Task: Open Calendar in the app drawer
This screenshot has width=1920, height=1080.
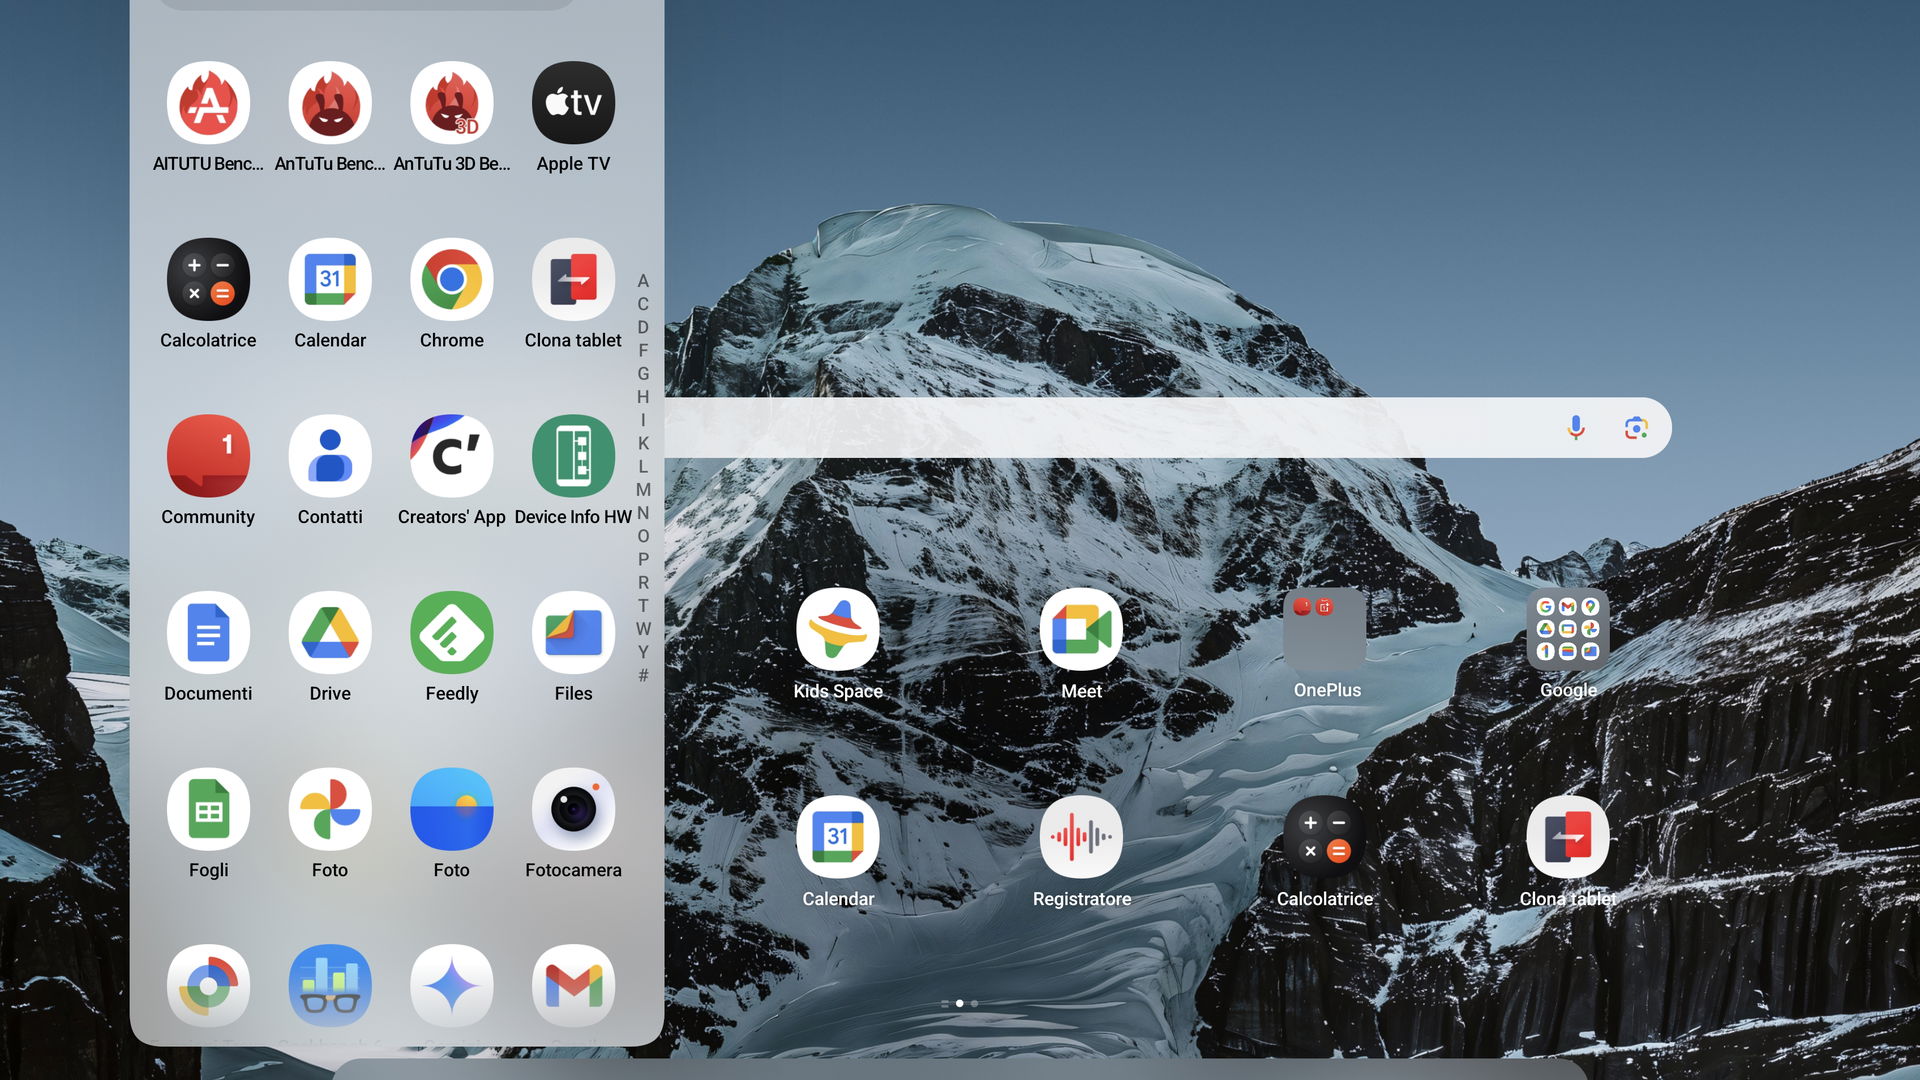Action: 330,280
